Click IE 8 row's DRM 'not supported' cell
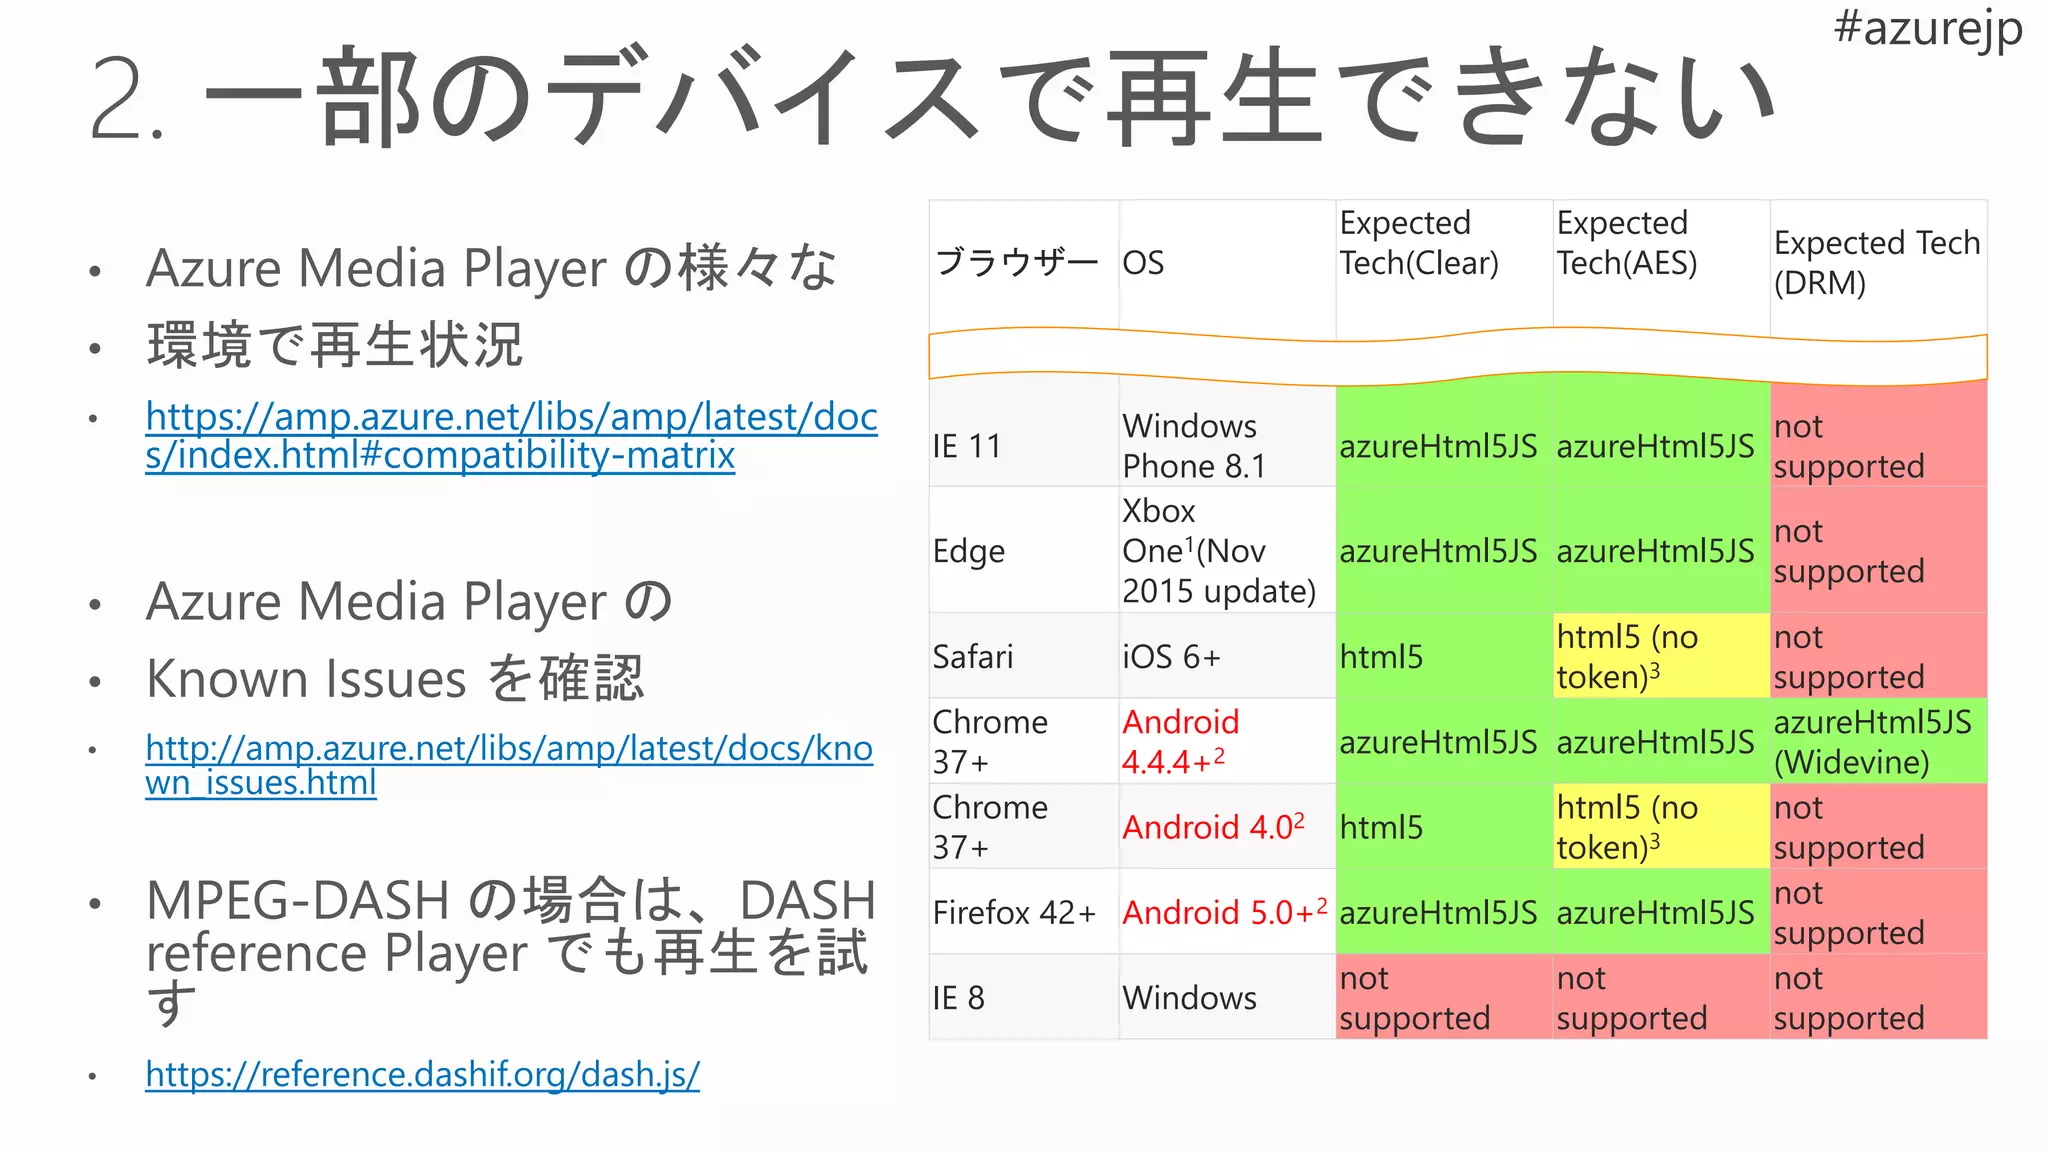Image resolution: width=2048 pixels, height=1152 pixels. (x=1878, y=997)
